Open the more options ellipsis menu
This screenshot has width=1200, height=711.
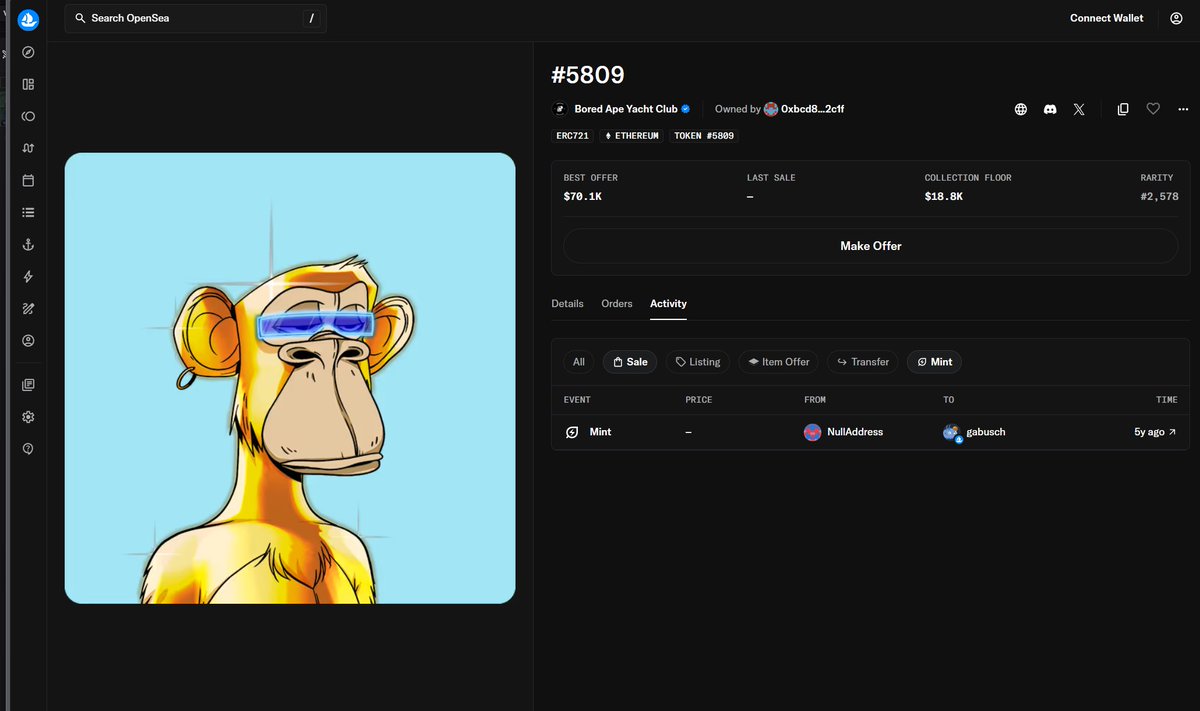click(x=1183, y=109)
